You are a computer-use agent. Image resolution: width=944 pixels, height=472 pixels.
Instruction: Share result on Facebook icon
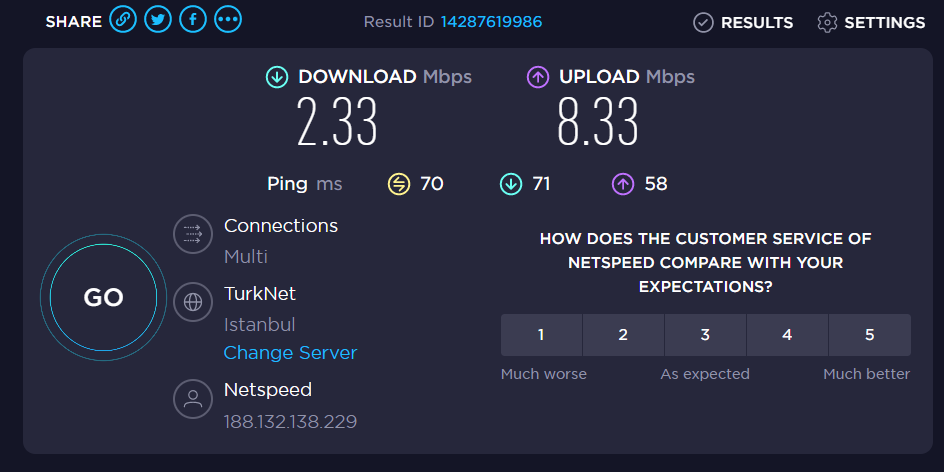tap(193, 19)
